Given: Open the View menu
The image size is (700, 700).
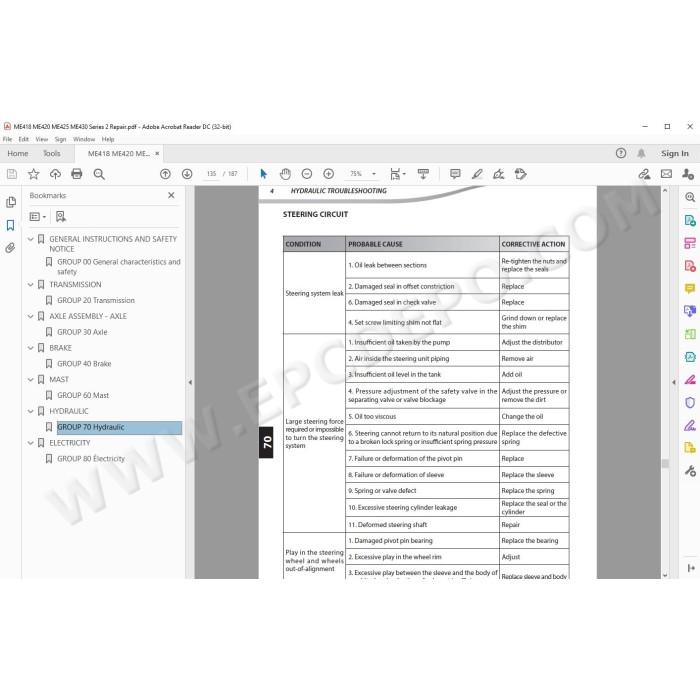Looking at the screenshot, I should (x=42, y=139).
